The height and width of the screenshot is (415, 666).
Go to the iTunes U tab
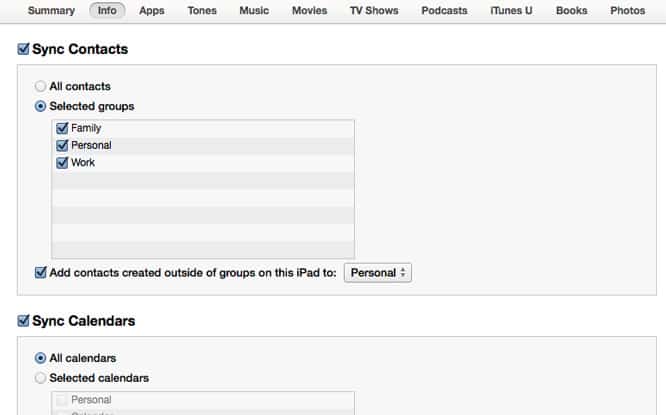[511, 11]
